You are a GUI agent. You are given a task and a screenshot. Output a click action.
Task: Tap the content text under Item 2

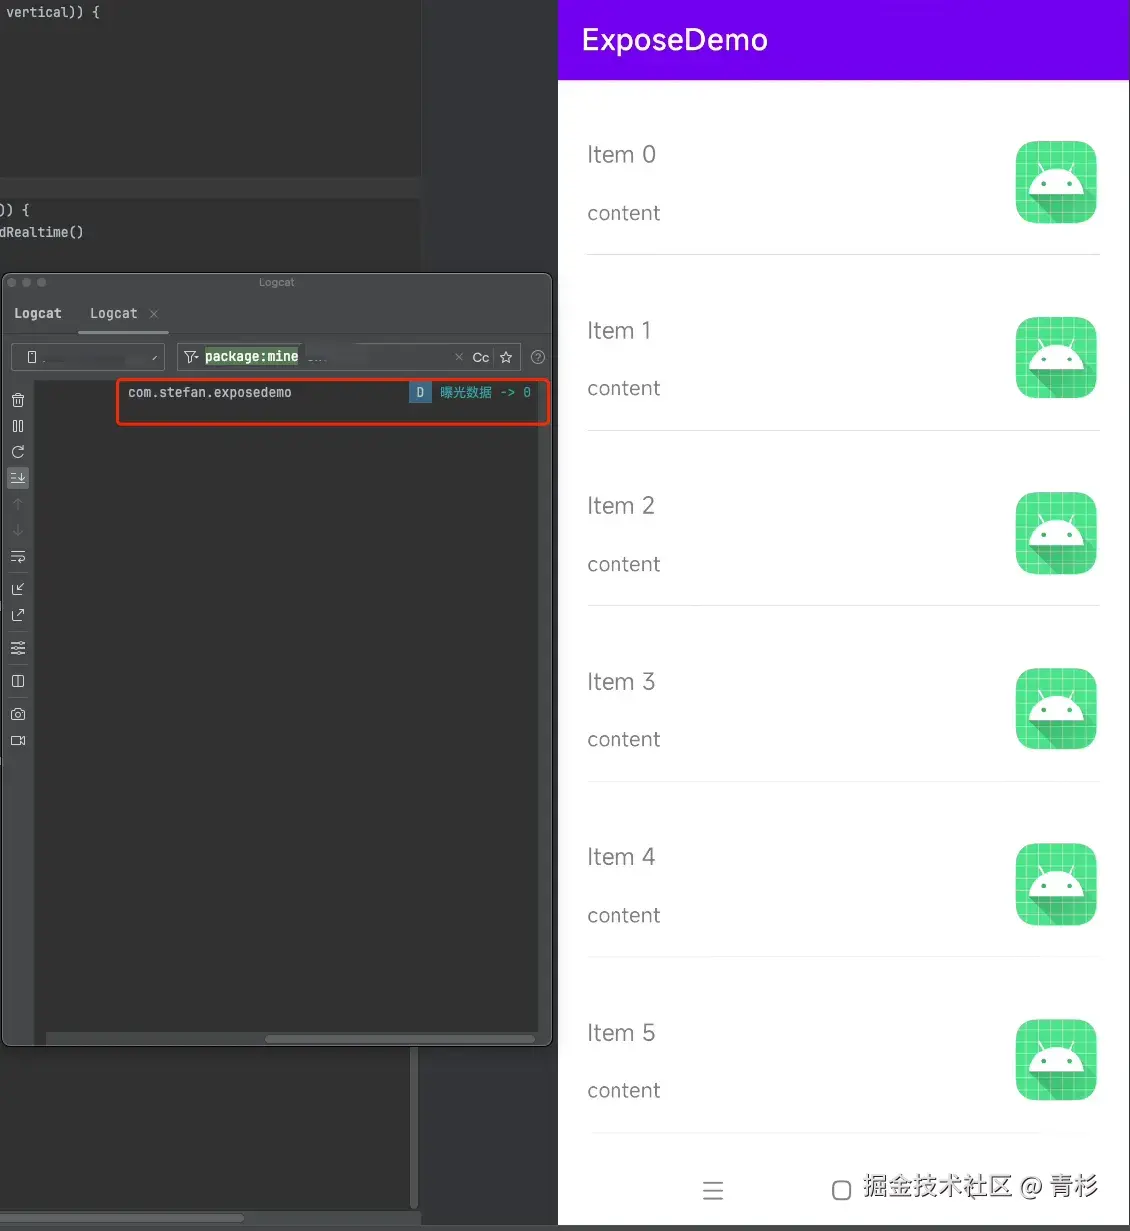pos(624,564)
